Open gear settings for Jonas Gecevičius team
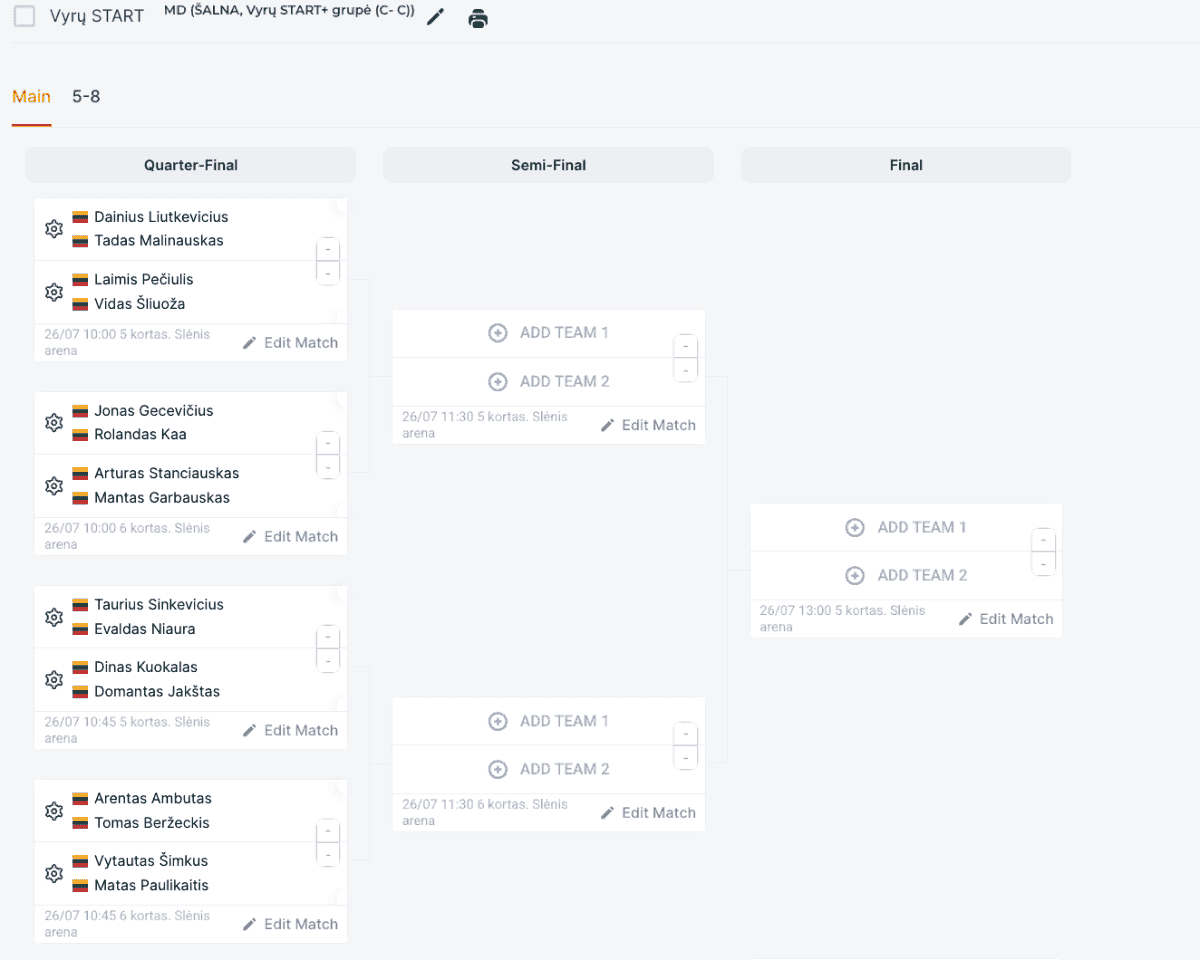1200x960 pixels. coord(54,423)
